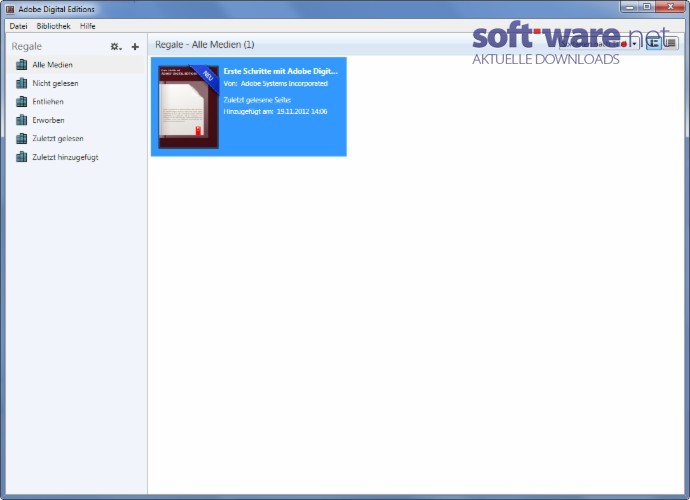Click the title Erste Schritte mit Adobe Digit...
Image resolution: width=690 pixels, height=500 pixels.
coord(280,71)
